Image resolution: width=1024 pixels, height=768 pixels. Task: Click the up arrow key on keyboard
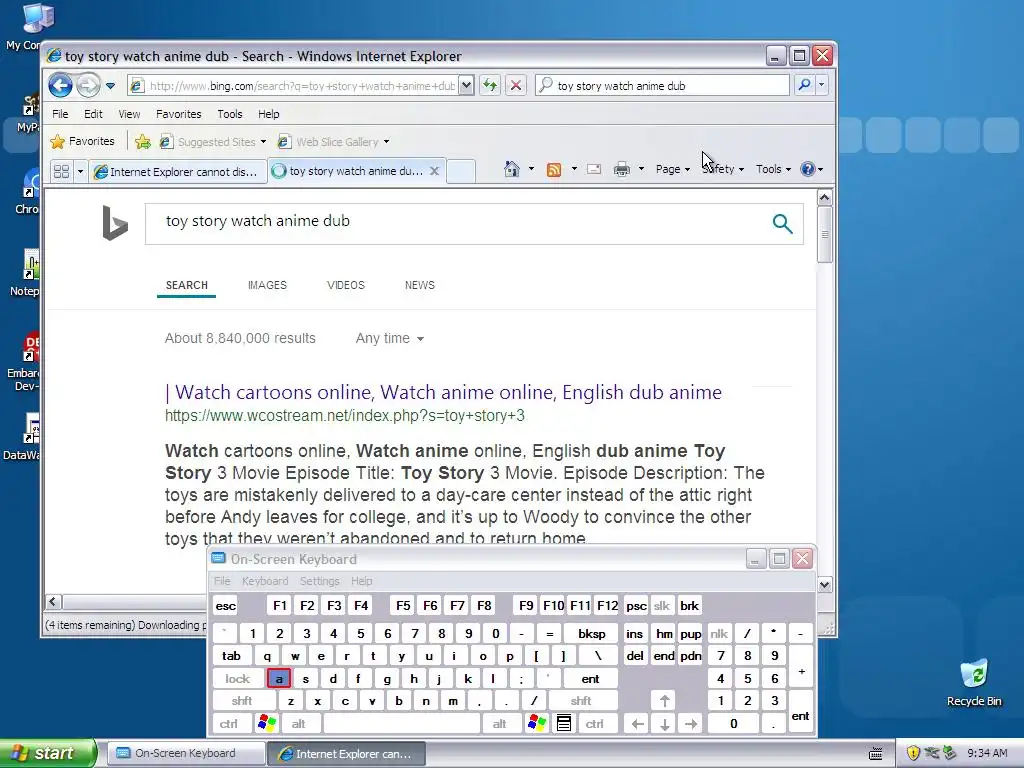click(665, 701)
